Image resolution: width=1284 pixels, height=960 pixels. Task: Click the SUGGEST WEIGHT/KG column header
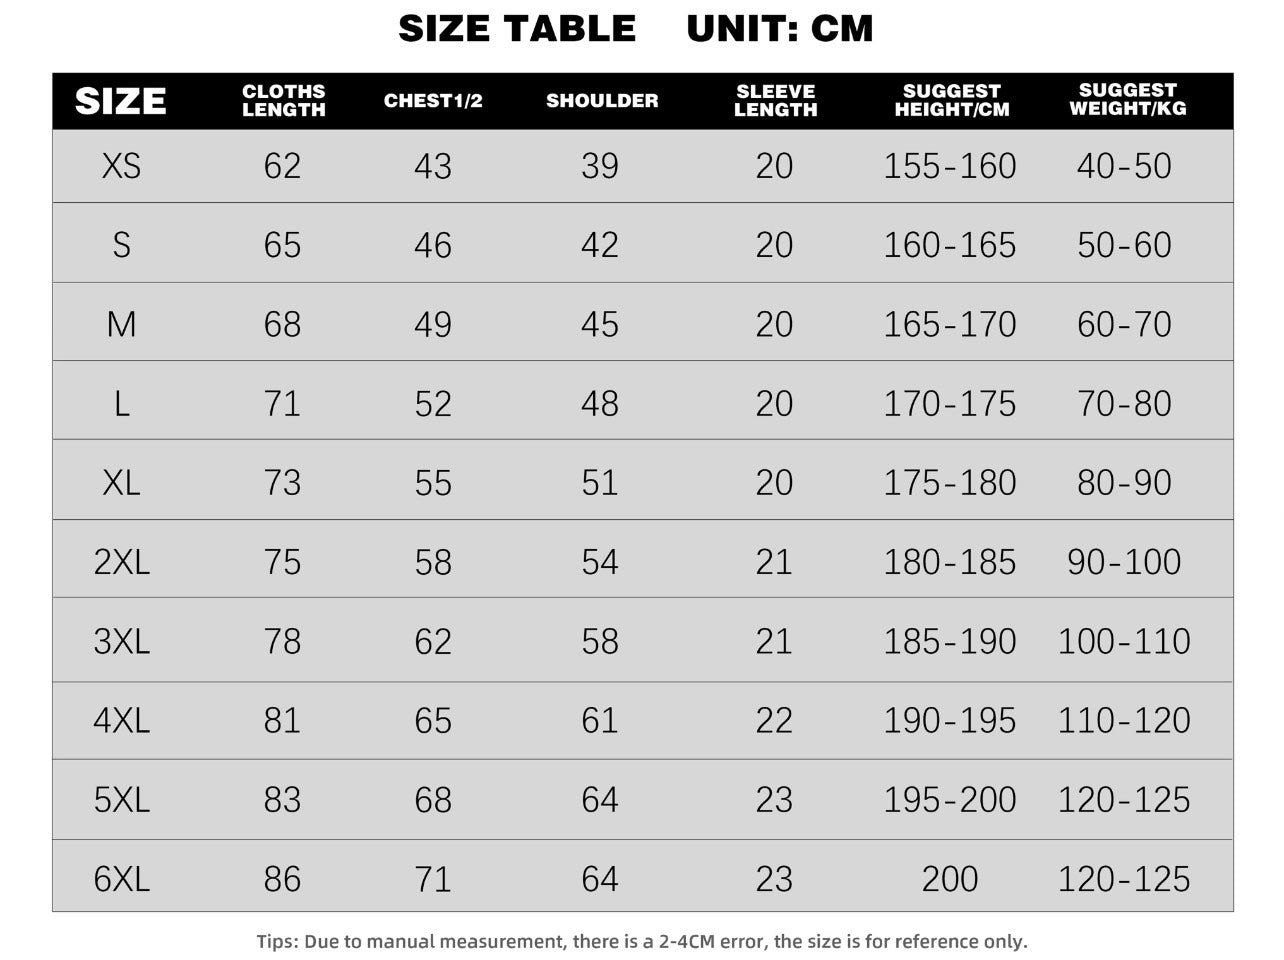pyautogui.click(x=1127, y=100)
